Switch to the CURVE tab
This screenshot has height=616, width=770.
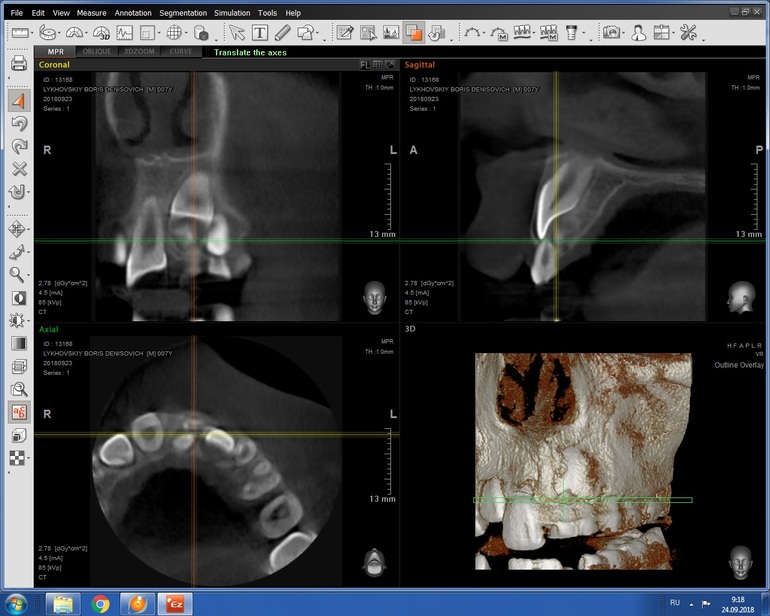(179, 51)
